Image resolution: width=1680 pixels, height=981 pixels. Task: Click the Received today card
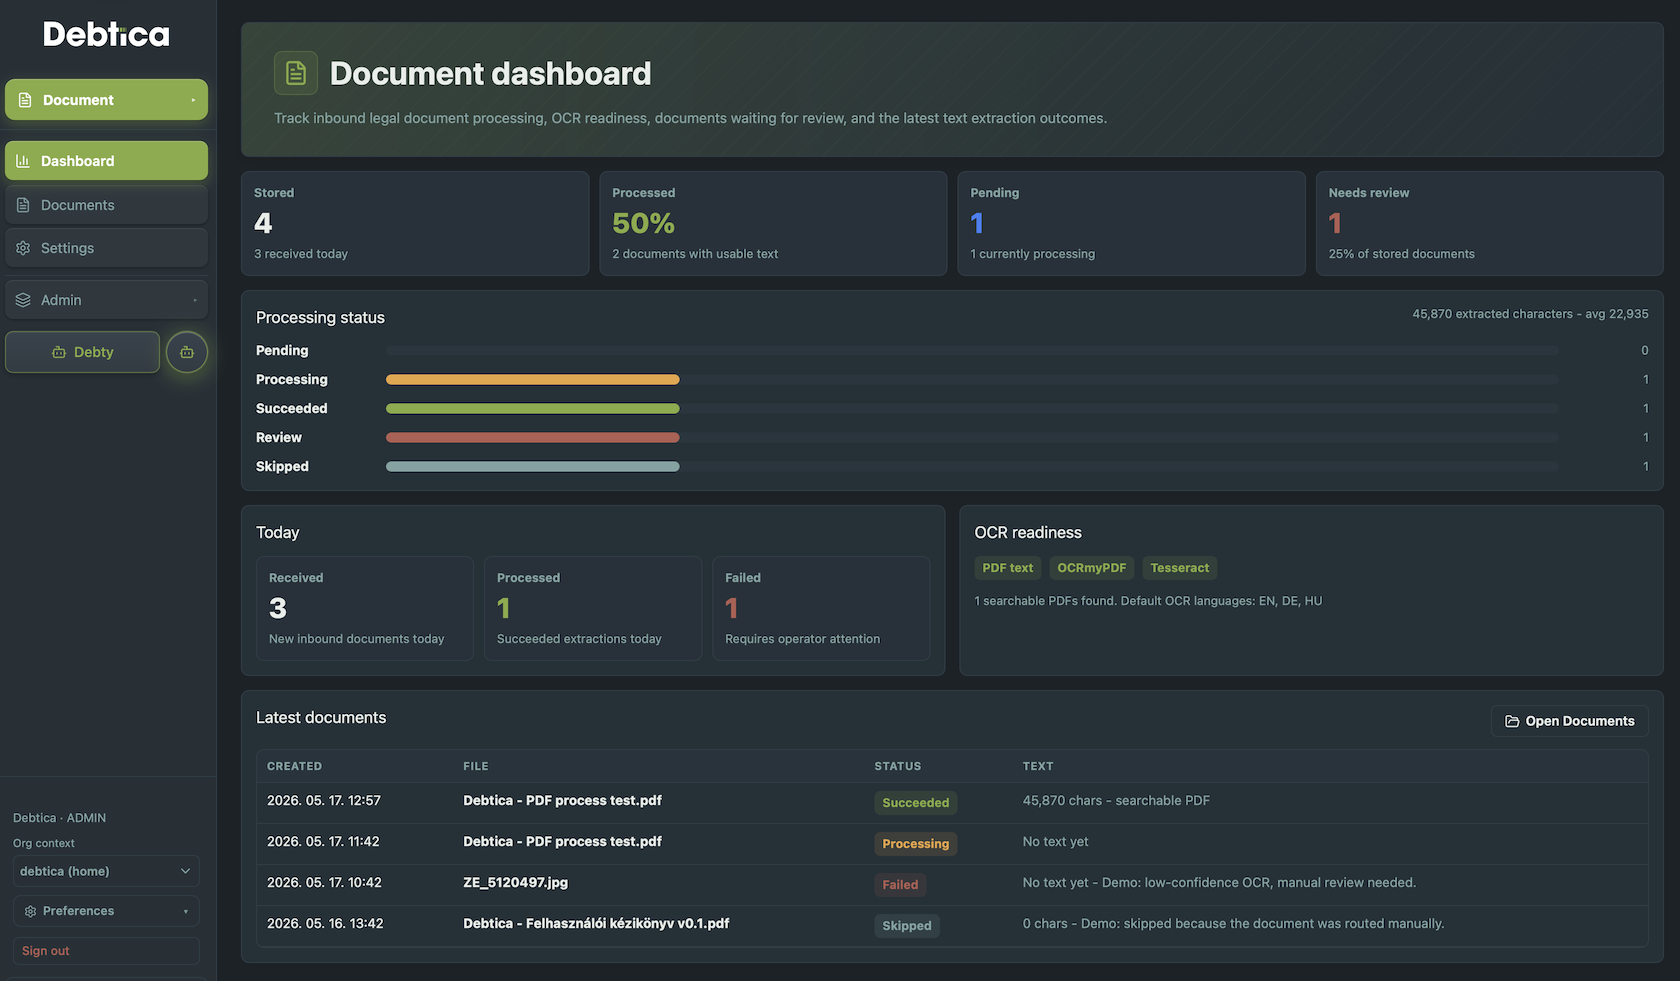pos(365,608)
